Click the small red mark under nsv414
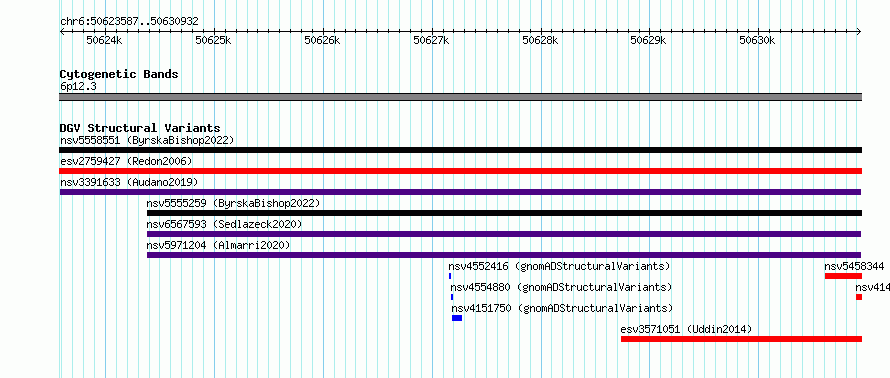This screenshot has height=378, width=890. point(859,297)
